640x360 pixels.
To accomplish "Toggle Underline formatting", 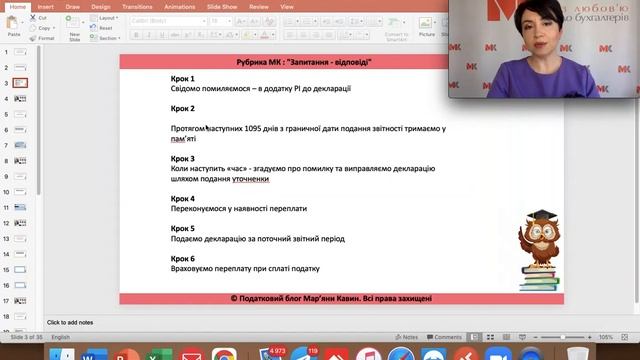I will pos(162,36).
